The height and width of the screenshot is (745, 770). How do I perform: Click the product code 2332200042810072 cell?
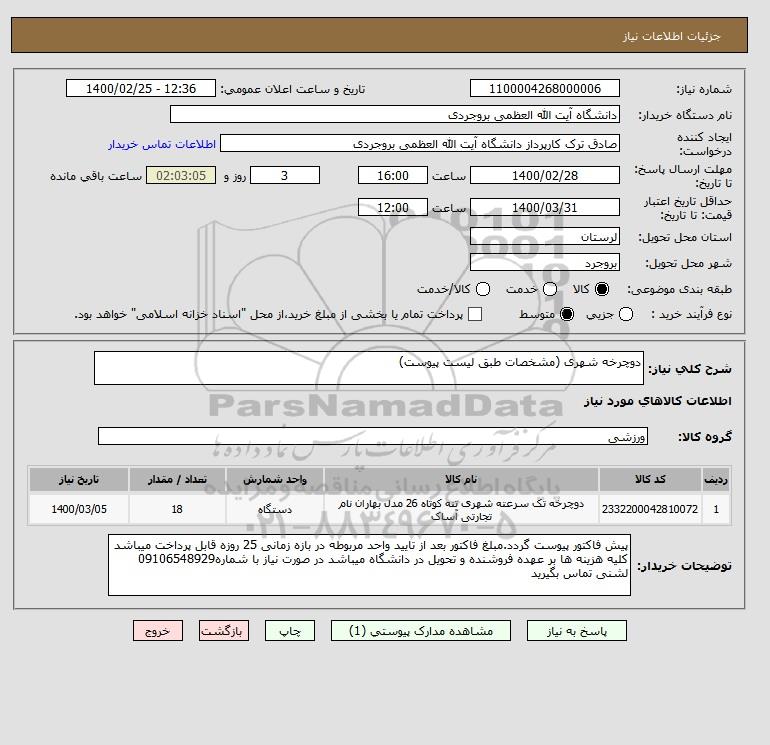point(650,509)
